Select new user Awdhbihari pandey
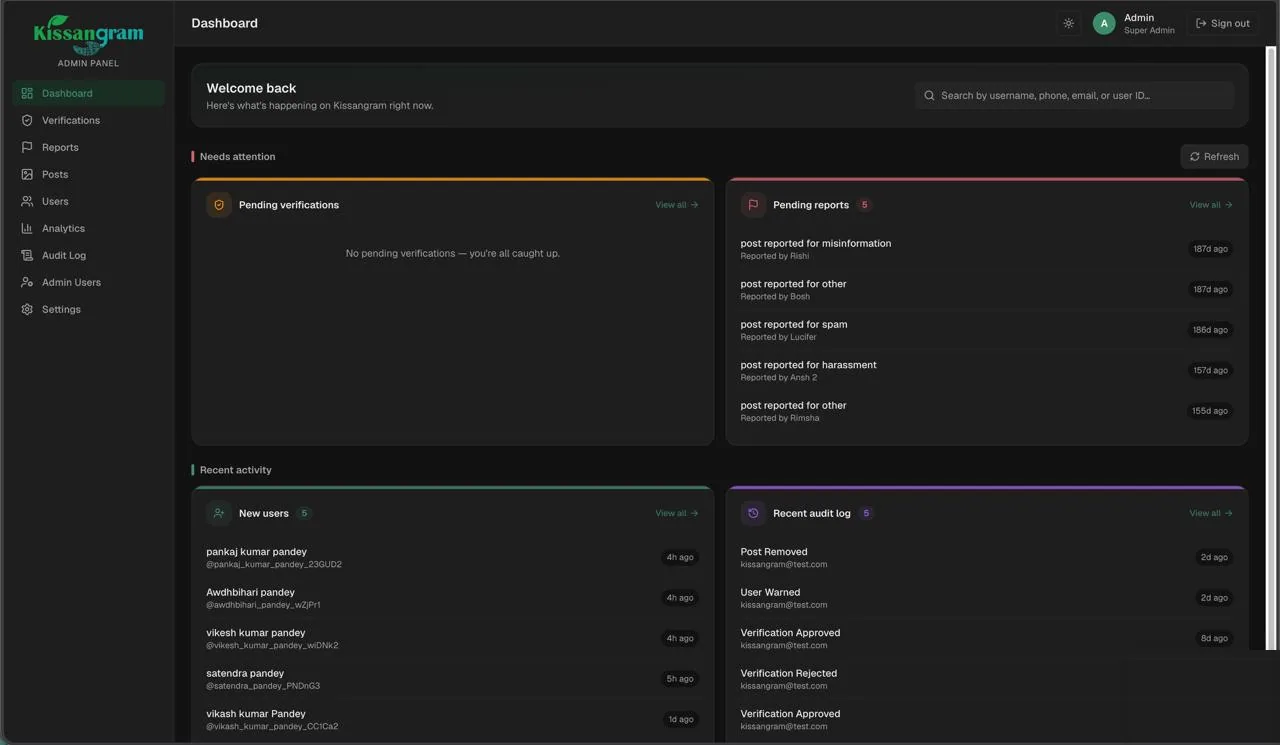This screenshot has height=745, width=1280. point(452,598)
